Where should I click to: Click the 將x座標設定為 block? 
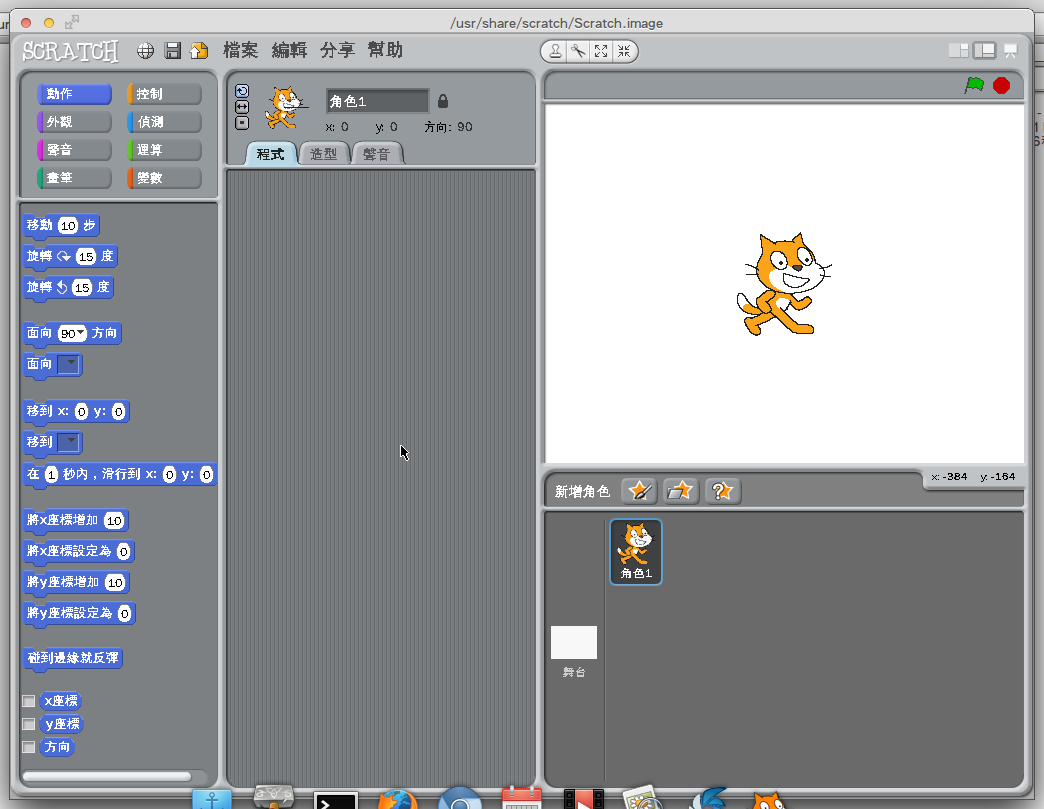coord(79,551)
